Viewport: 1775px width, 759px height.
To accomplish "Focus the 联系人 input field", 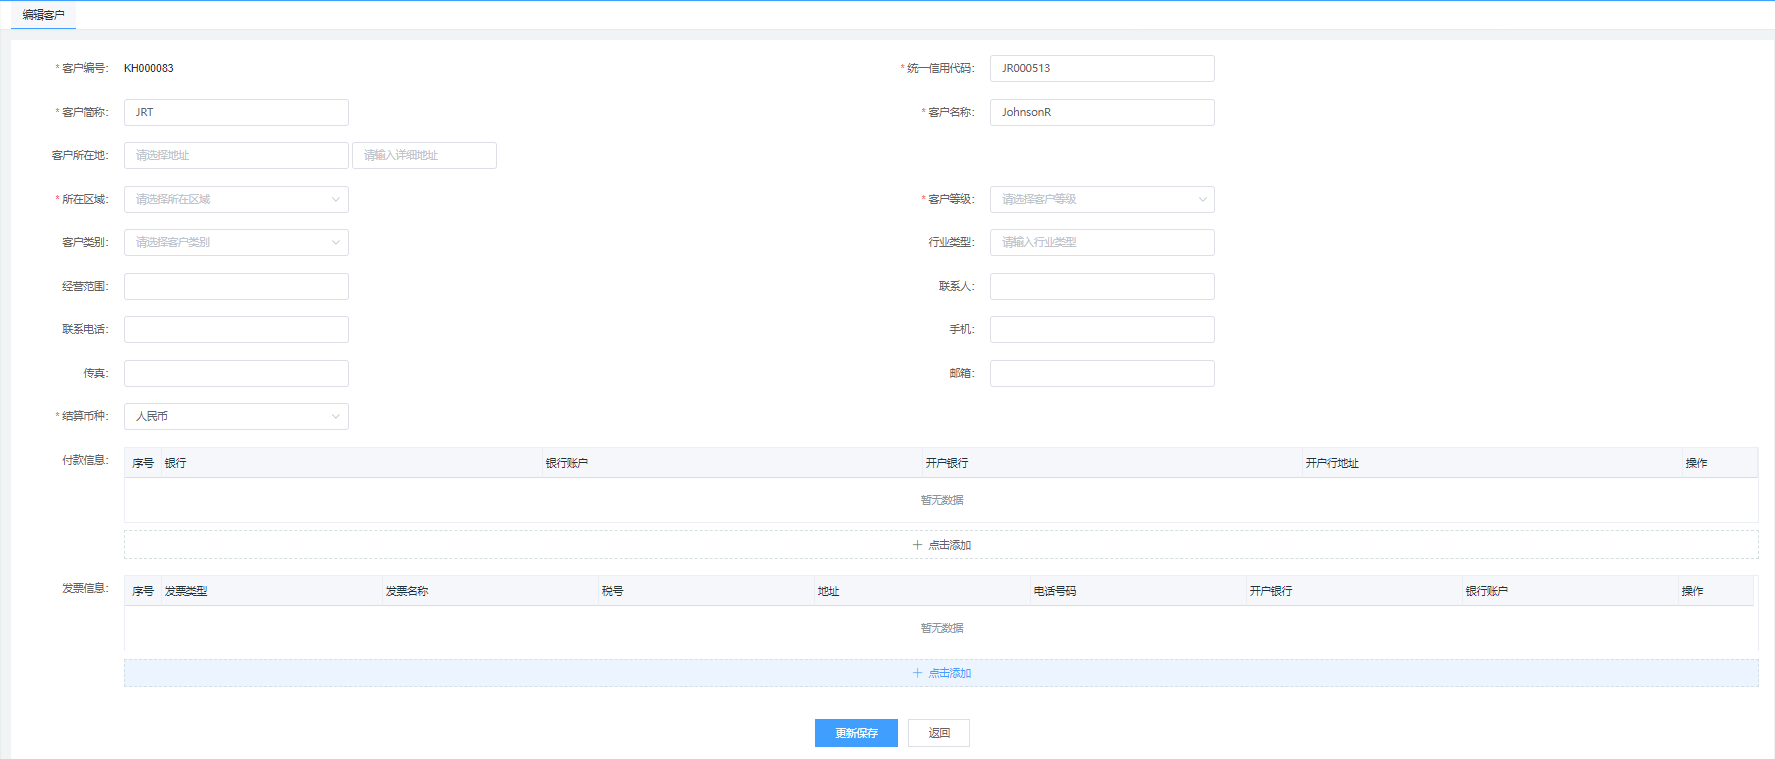I will point(1102,286).
